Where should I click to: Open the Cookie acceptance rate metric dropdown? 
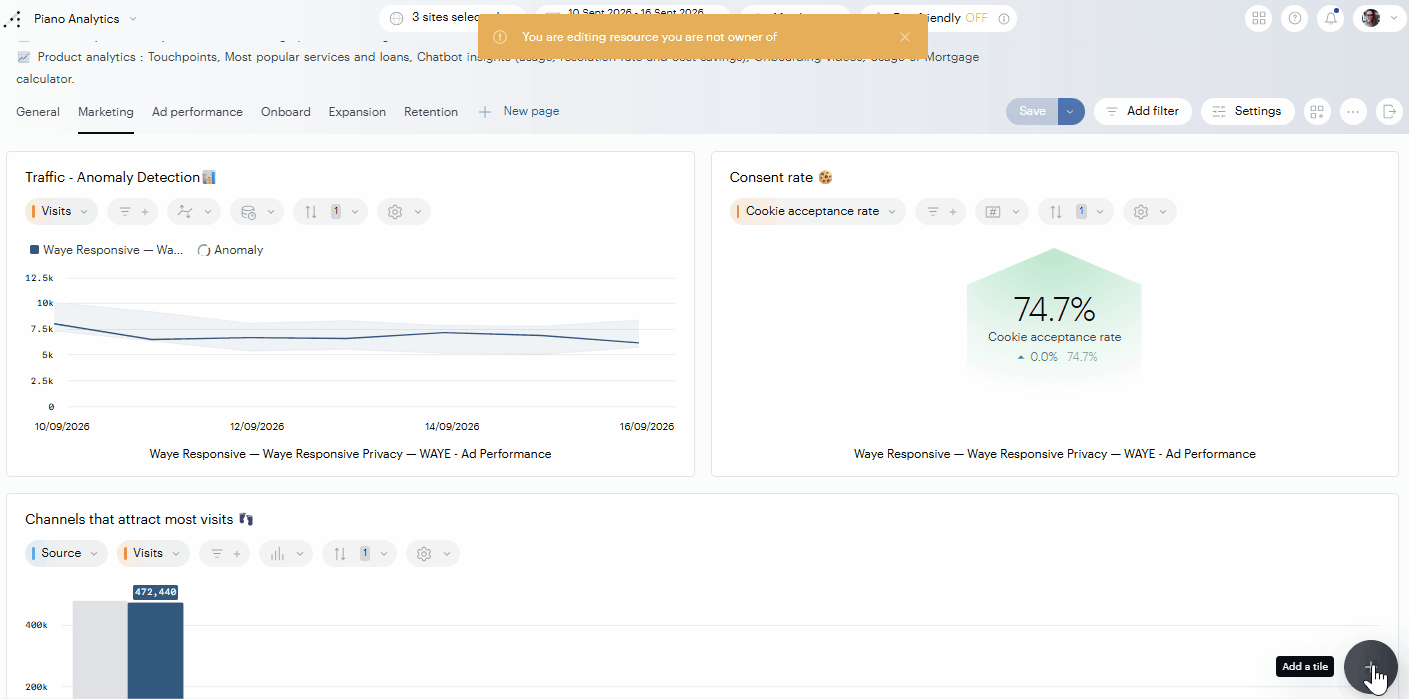pos(818,212)
